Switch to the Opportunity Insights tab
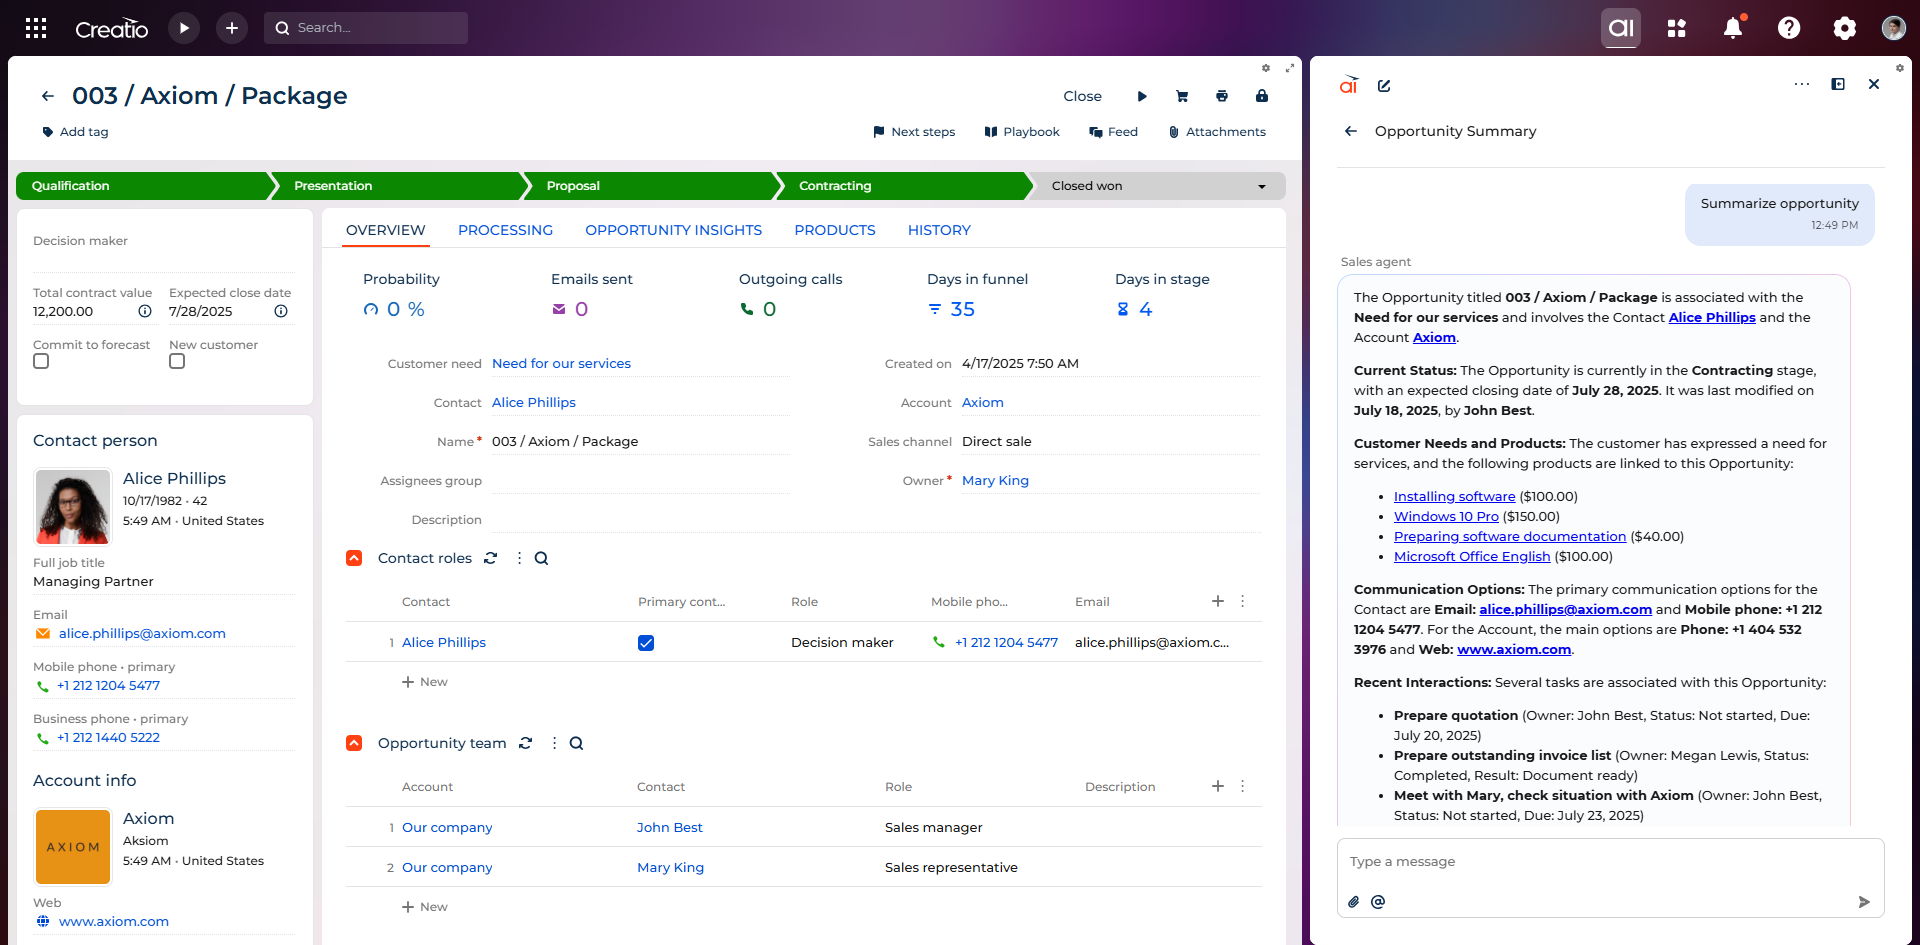Viewport: 1920px width, 945px height. click(673, 230)
